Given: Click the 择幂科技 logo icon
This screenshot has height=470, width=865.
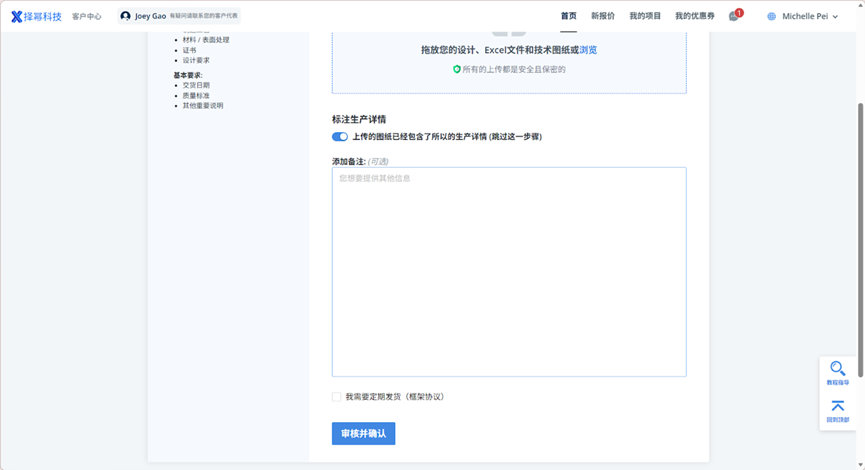Looking at the screenshot, I should point(17,16).
